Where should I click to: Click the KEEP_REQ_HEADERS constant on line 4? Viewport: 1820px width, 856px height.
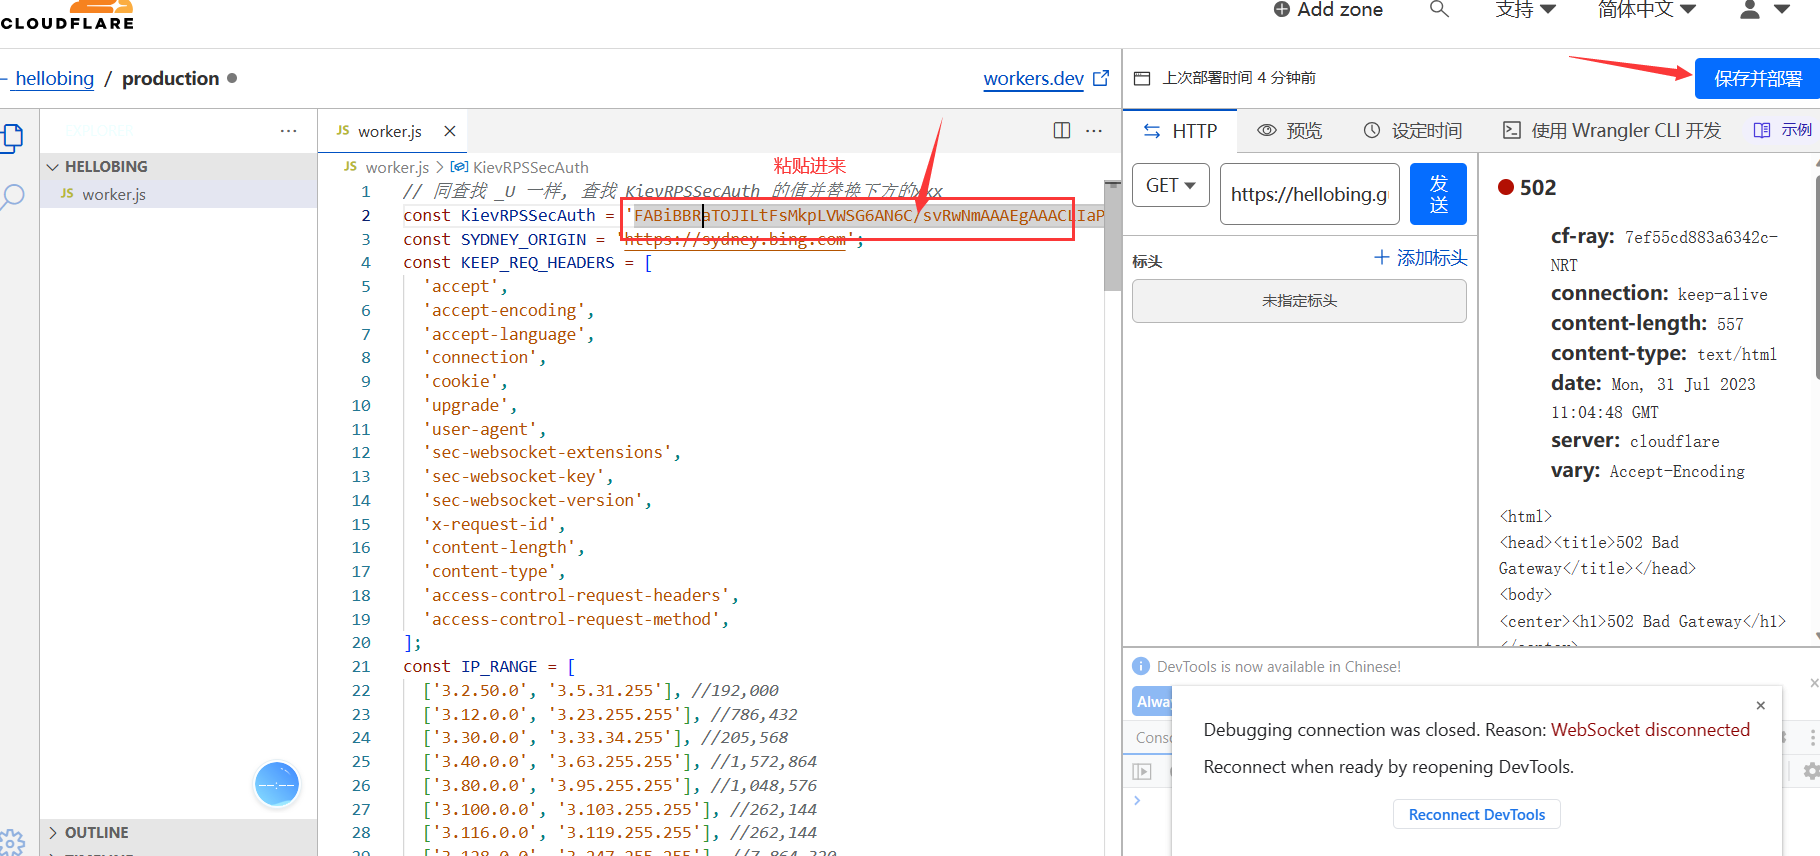point(538,263)
